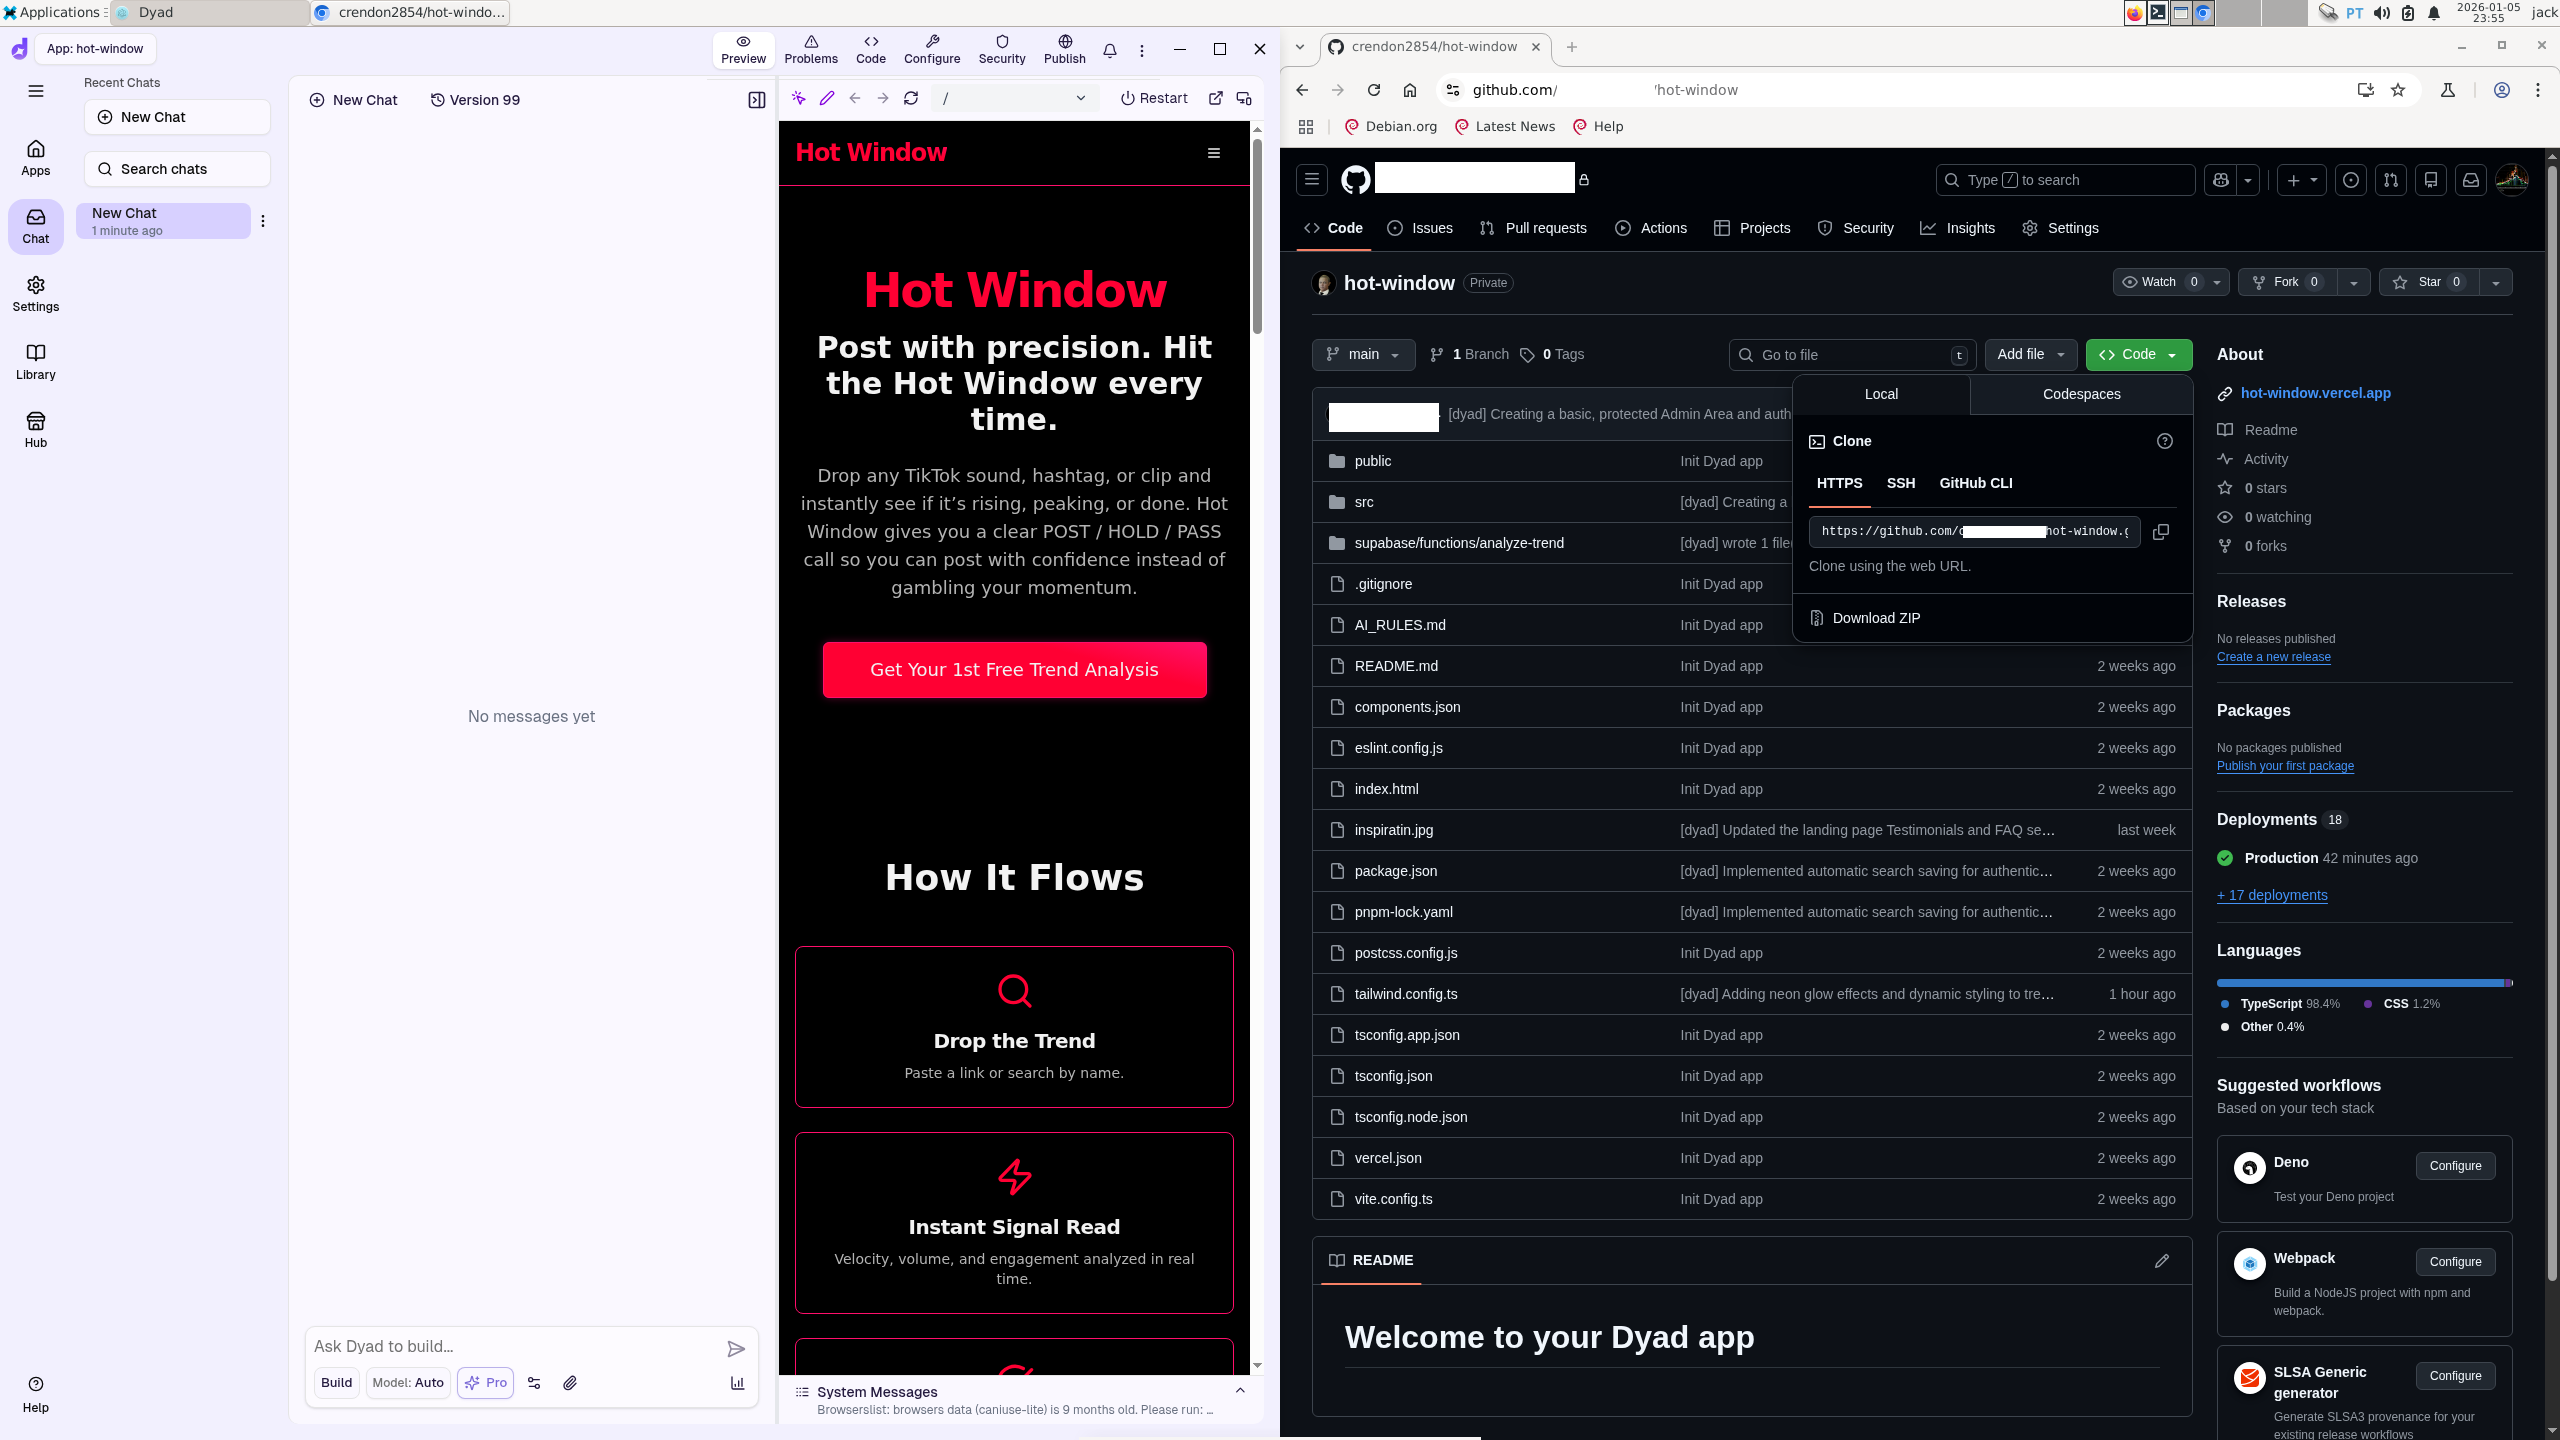The height and width of the screenshot is (1440, 2560).
Task: Toggle device mode preview icon
Action: 1244,98
